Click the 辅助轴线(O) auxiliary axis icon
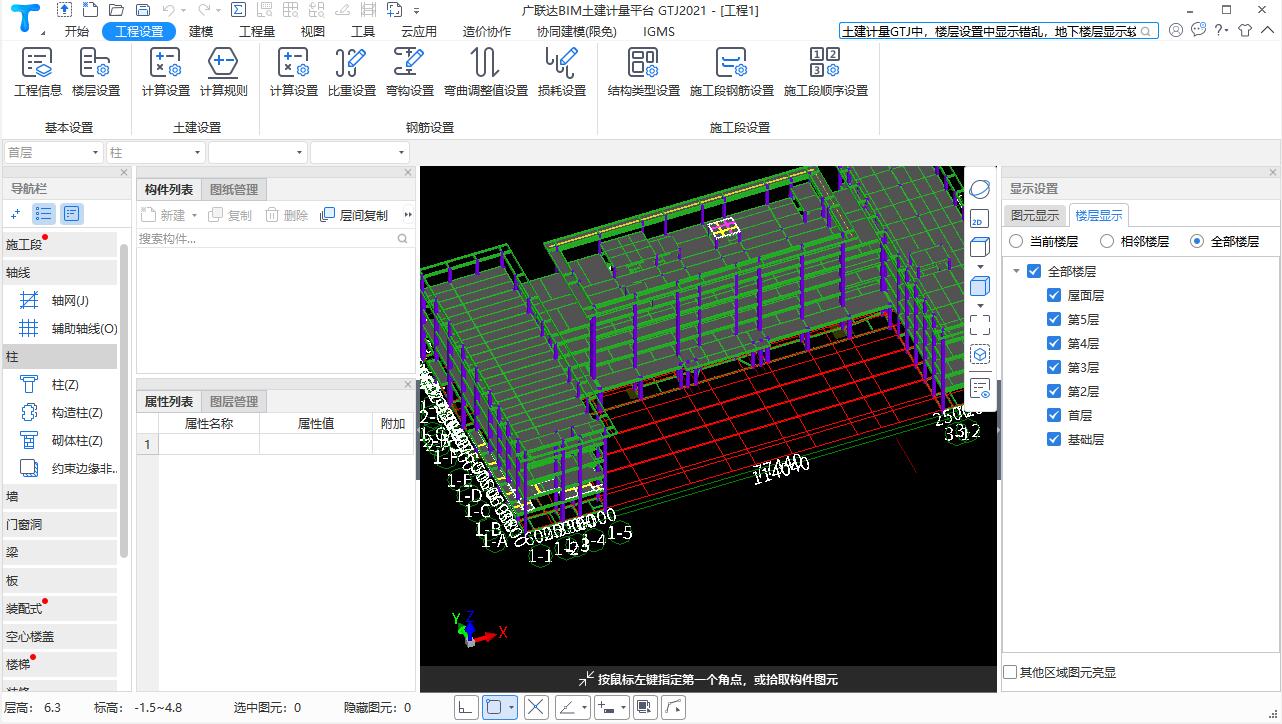Viewport: 1282px width, 724px height. click(x=30, y=328)
